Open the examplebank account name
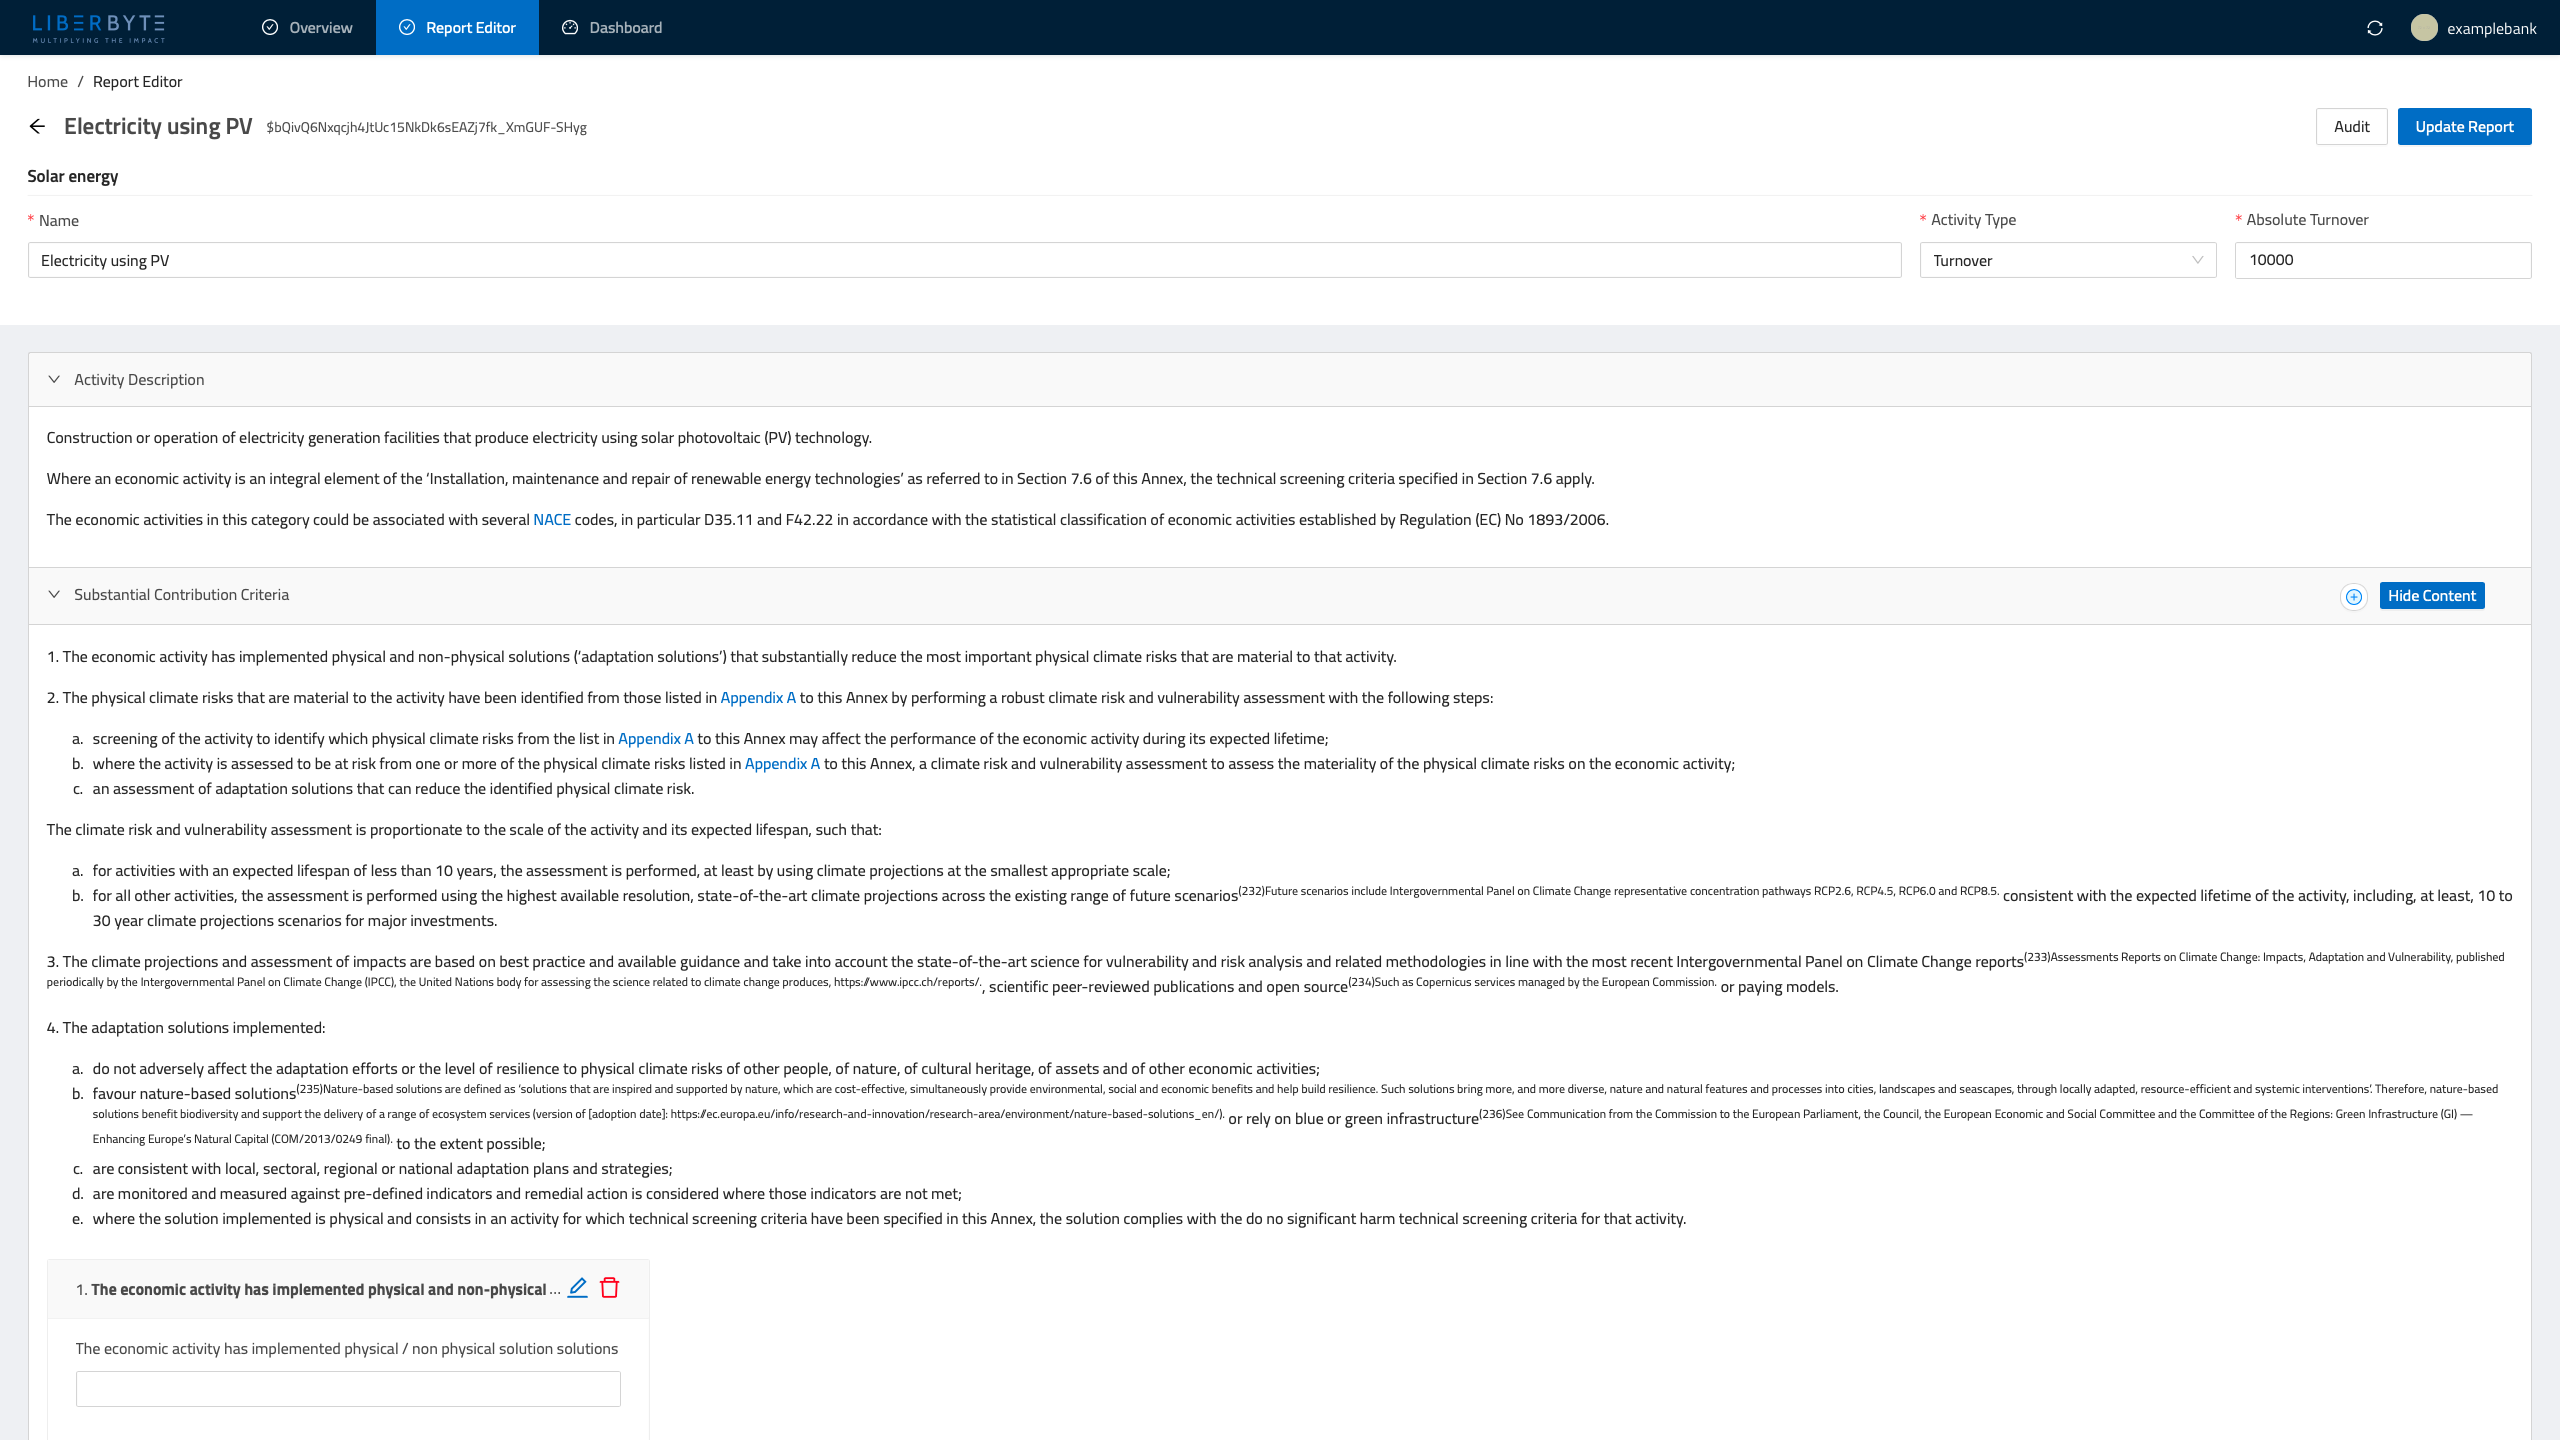2560x1440 pixels. click(2492, 28)
